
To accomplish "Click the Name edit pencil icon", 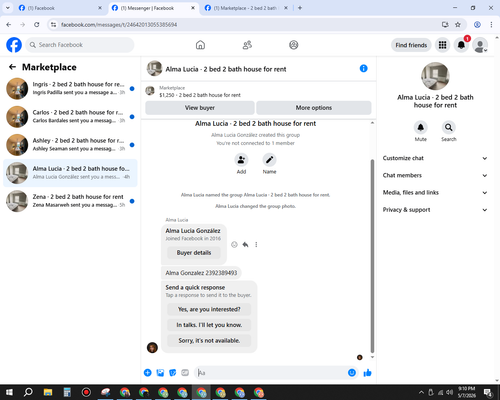I will pyautogui.click(x=269, y=160).
